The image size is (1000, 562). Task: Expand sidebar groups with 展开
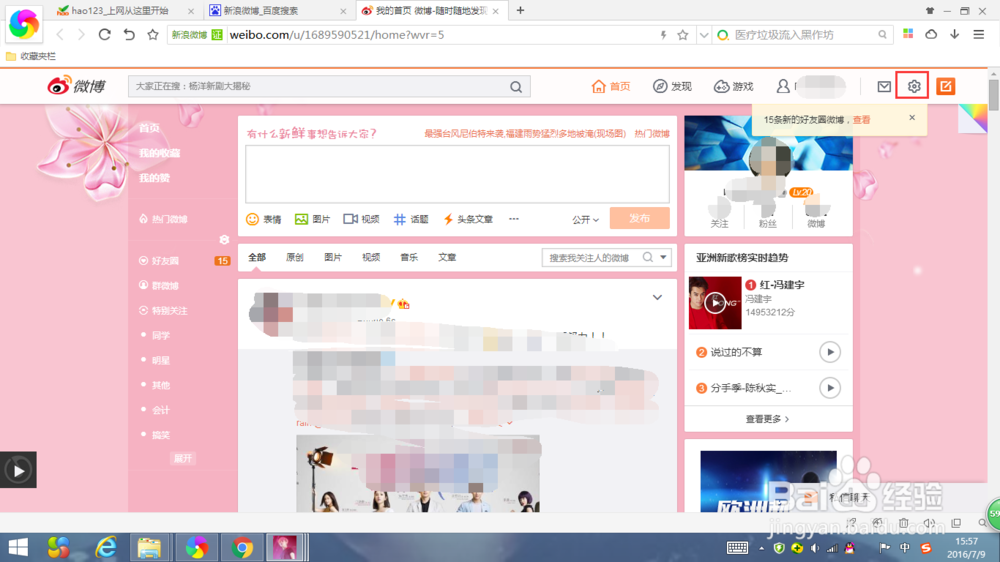pyautogui.click(x=182, y=458)
